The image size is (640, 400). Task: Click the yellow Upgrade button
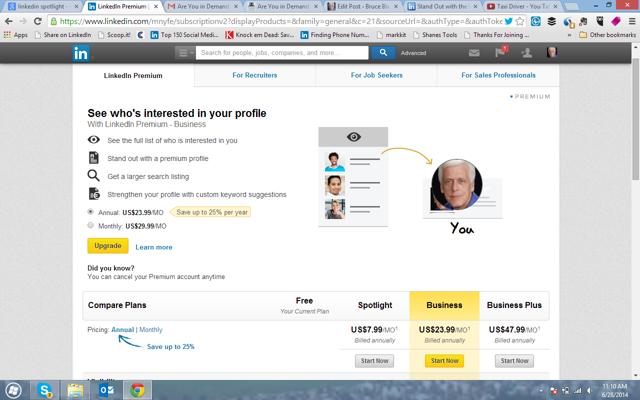pyautogui.click(x=107, y=246)
